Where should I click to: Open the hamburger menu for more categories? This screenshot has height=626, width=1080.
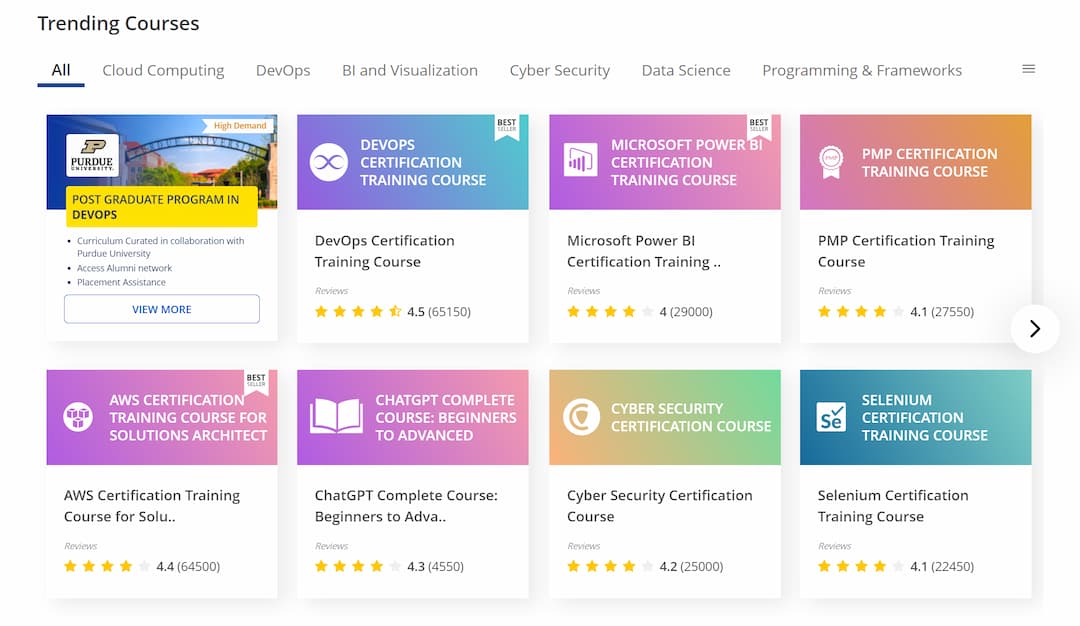[x=1028, y=69]
